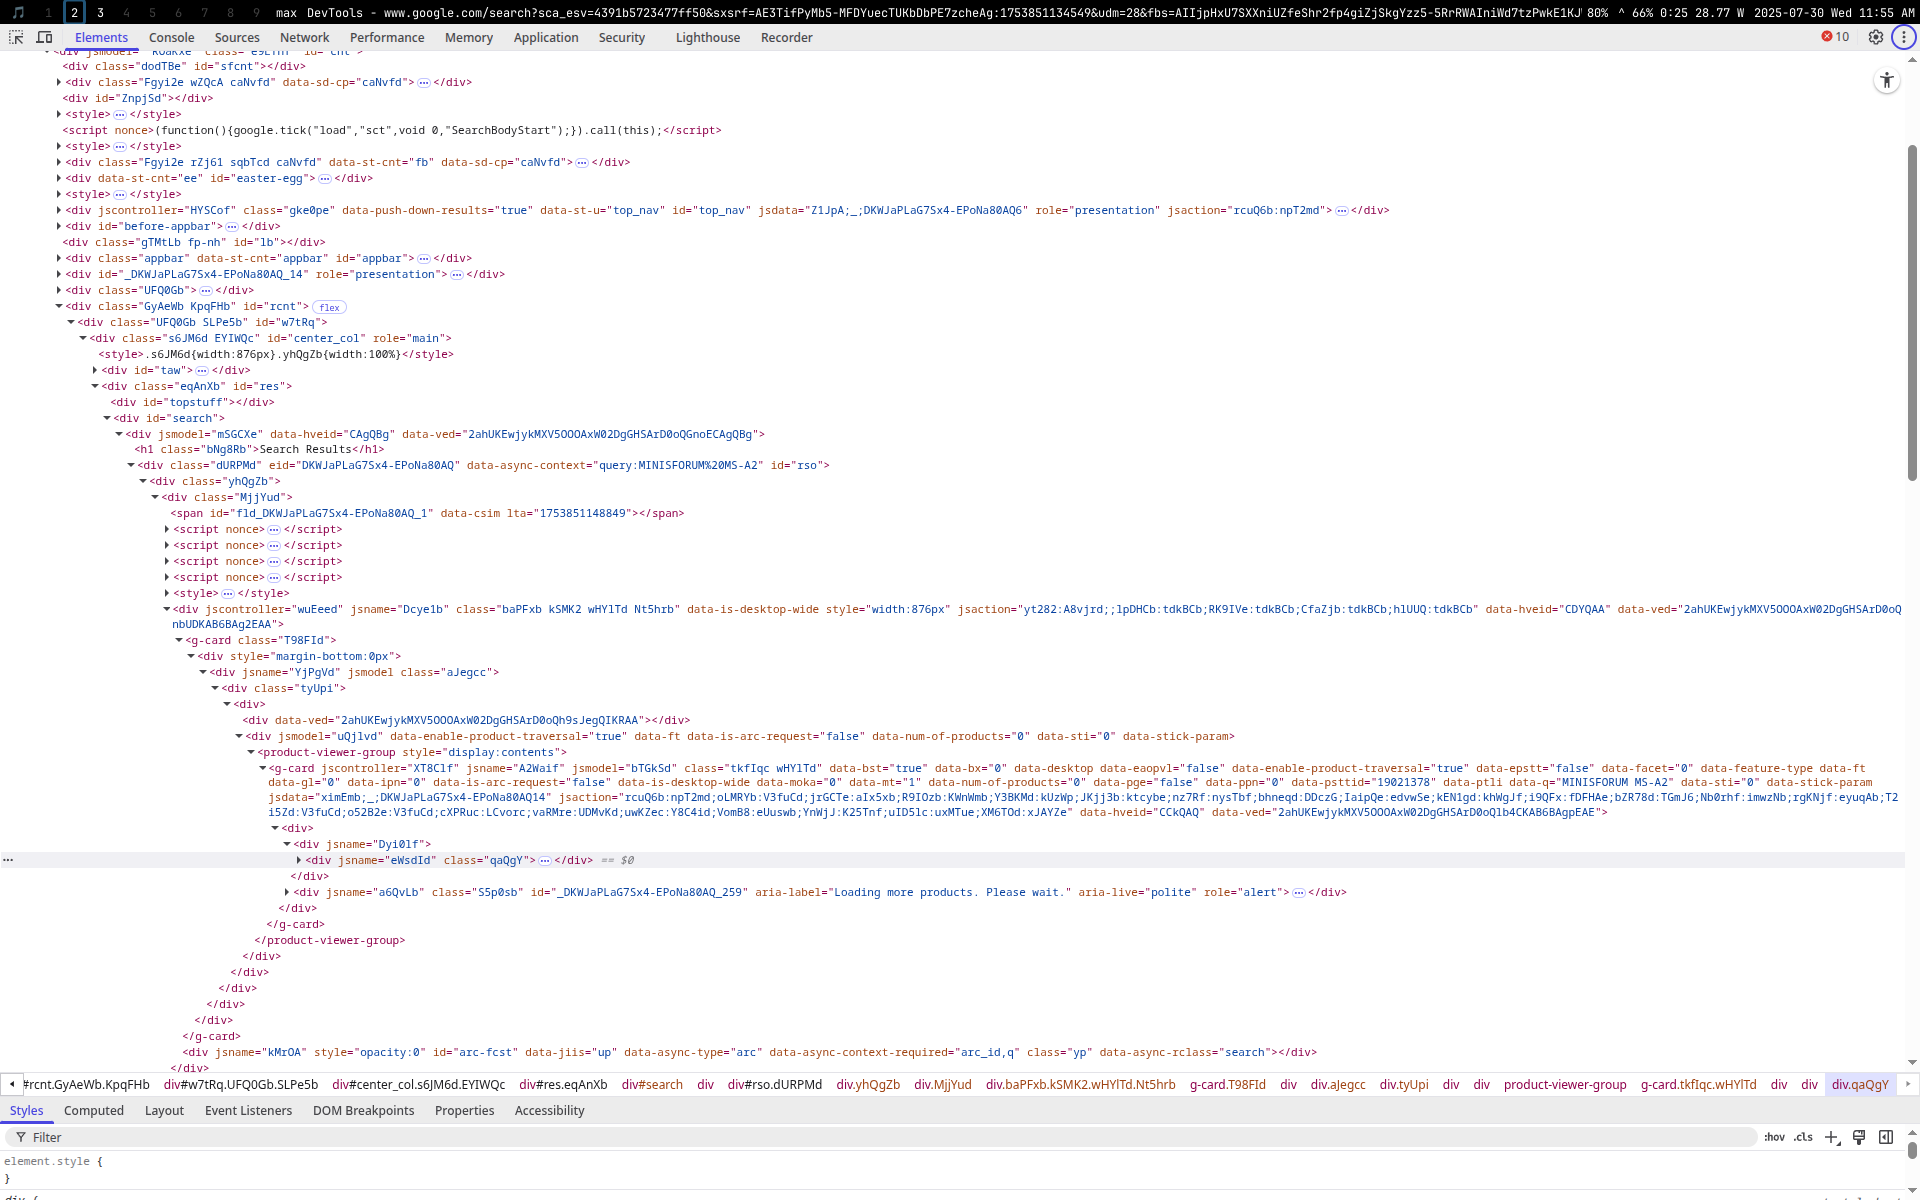Open the Lighthouse tab

pos(708,37)
